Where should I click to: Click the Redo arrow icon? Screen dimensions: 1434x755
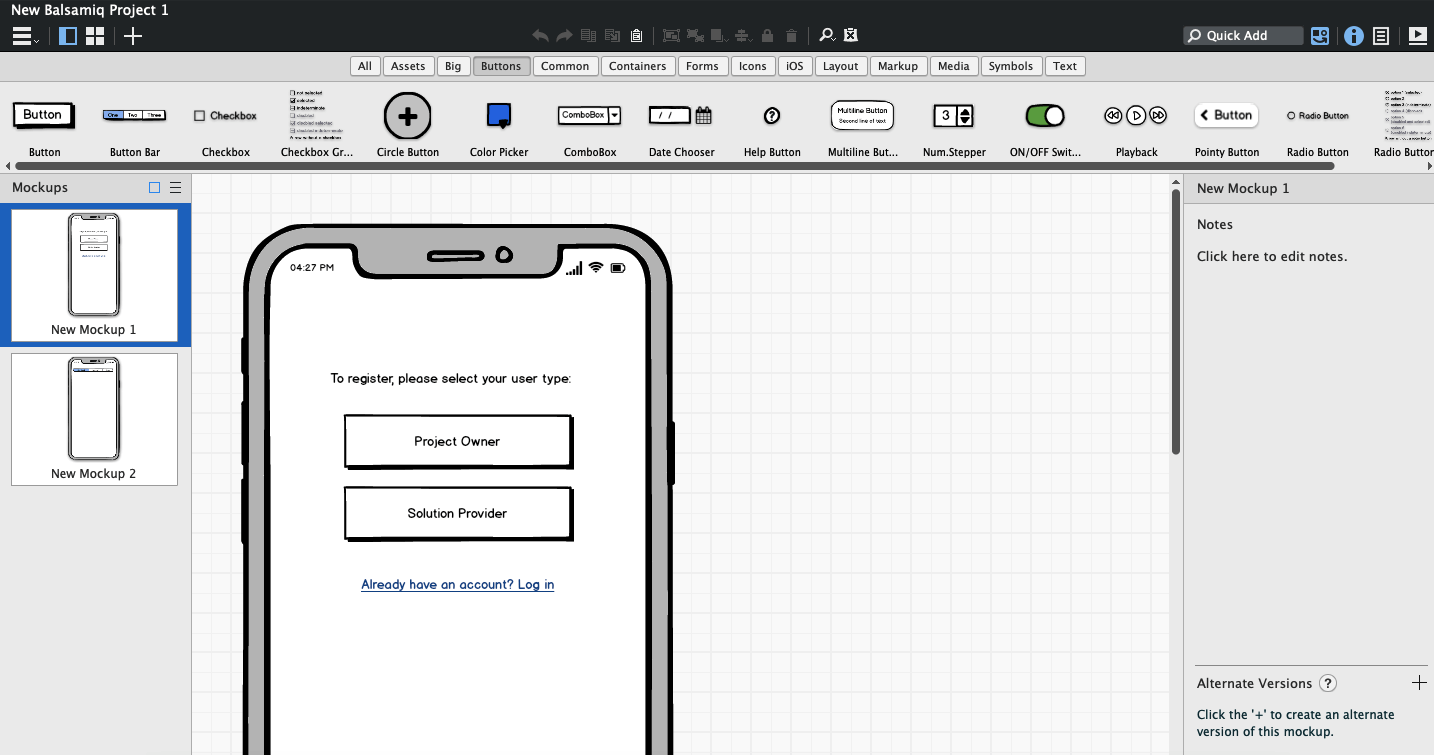[x=565, y=36]
